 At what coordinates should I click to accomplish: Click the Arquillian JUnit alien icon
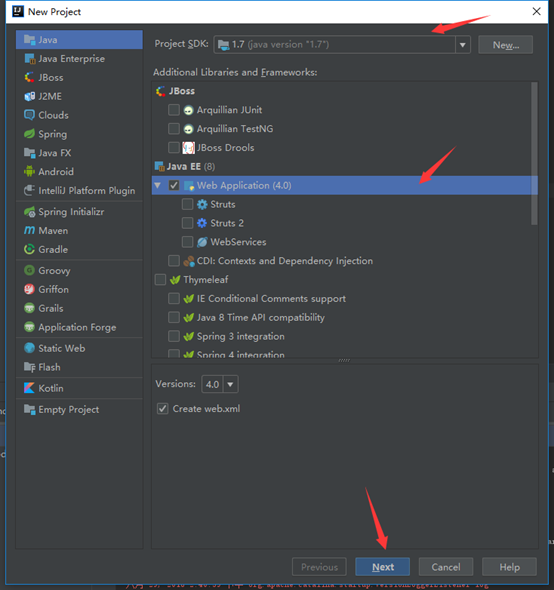point(188,110)
